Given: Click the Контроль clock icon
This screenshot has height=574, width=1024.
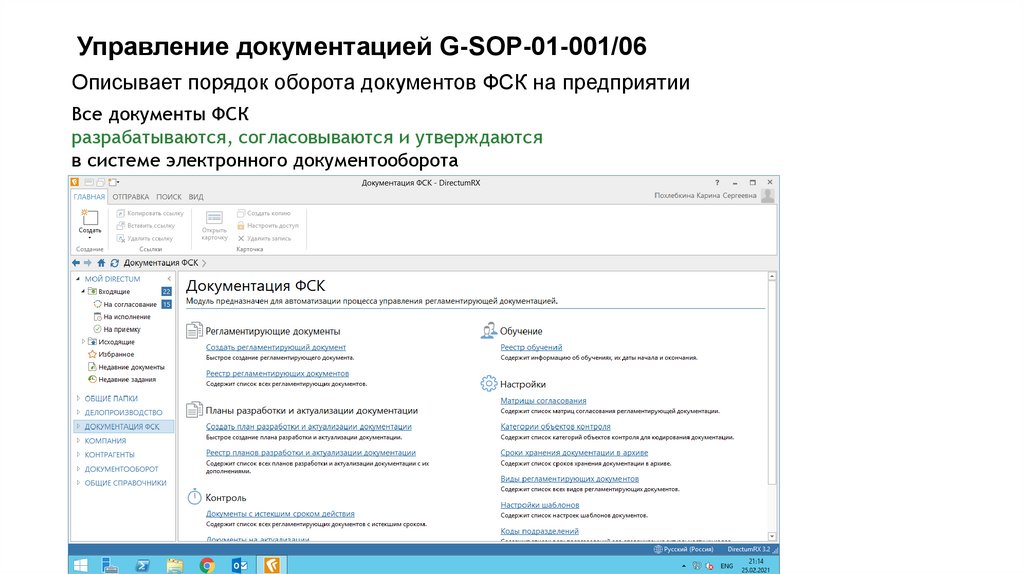Looking at the screenshot, I should 194,497.
